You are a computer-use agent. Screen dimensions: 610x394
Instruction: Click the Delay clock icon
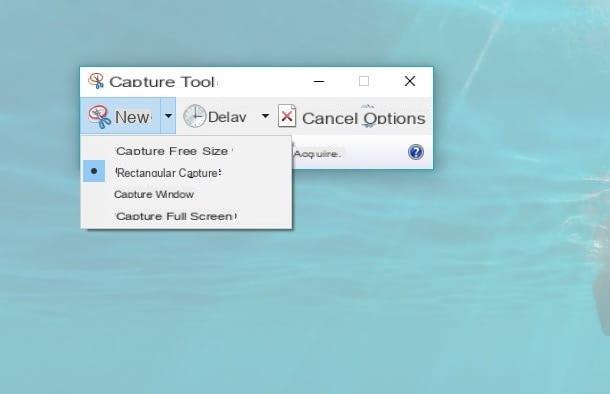coord(194,116)
